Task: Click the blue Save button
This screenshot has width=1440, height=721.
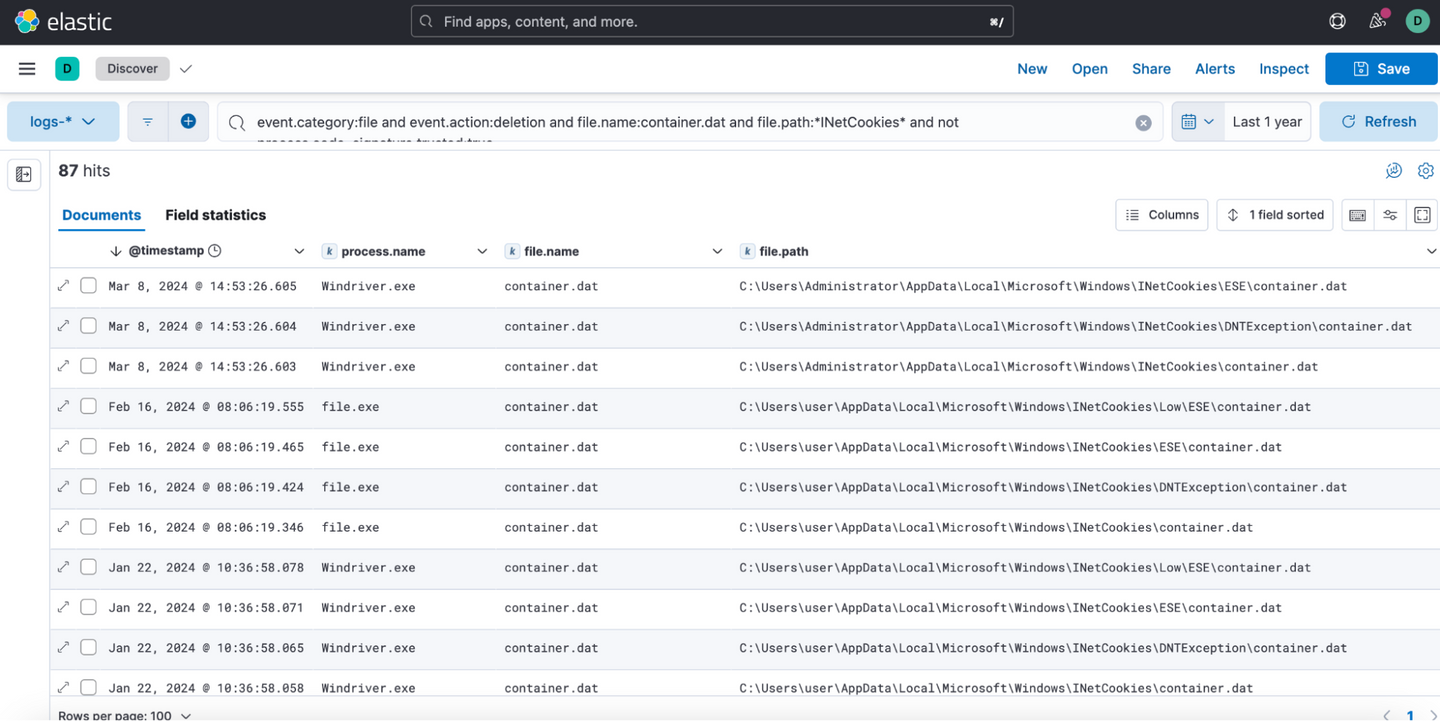Action: tap(1381, 69)
